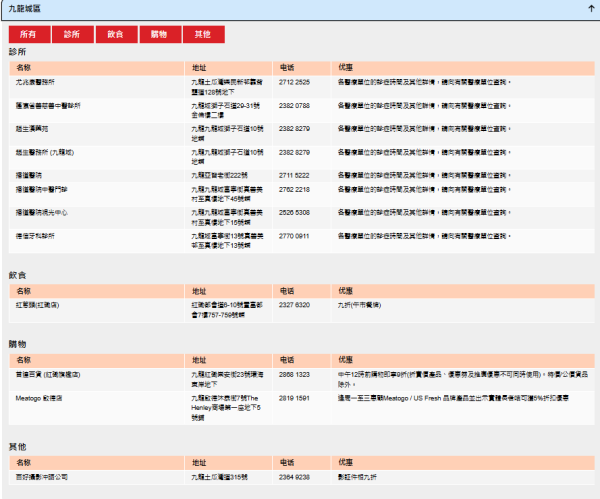This screenshot has height=499, width=600.
Task: Click the 播道醫院 name cell
Action: pyautogui.click(x=29, y=175)
